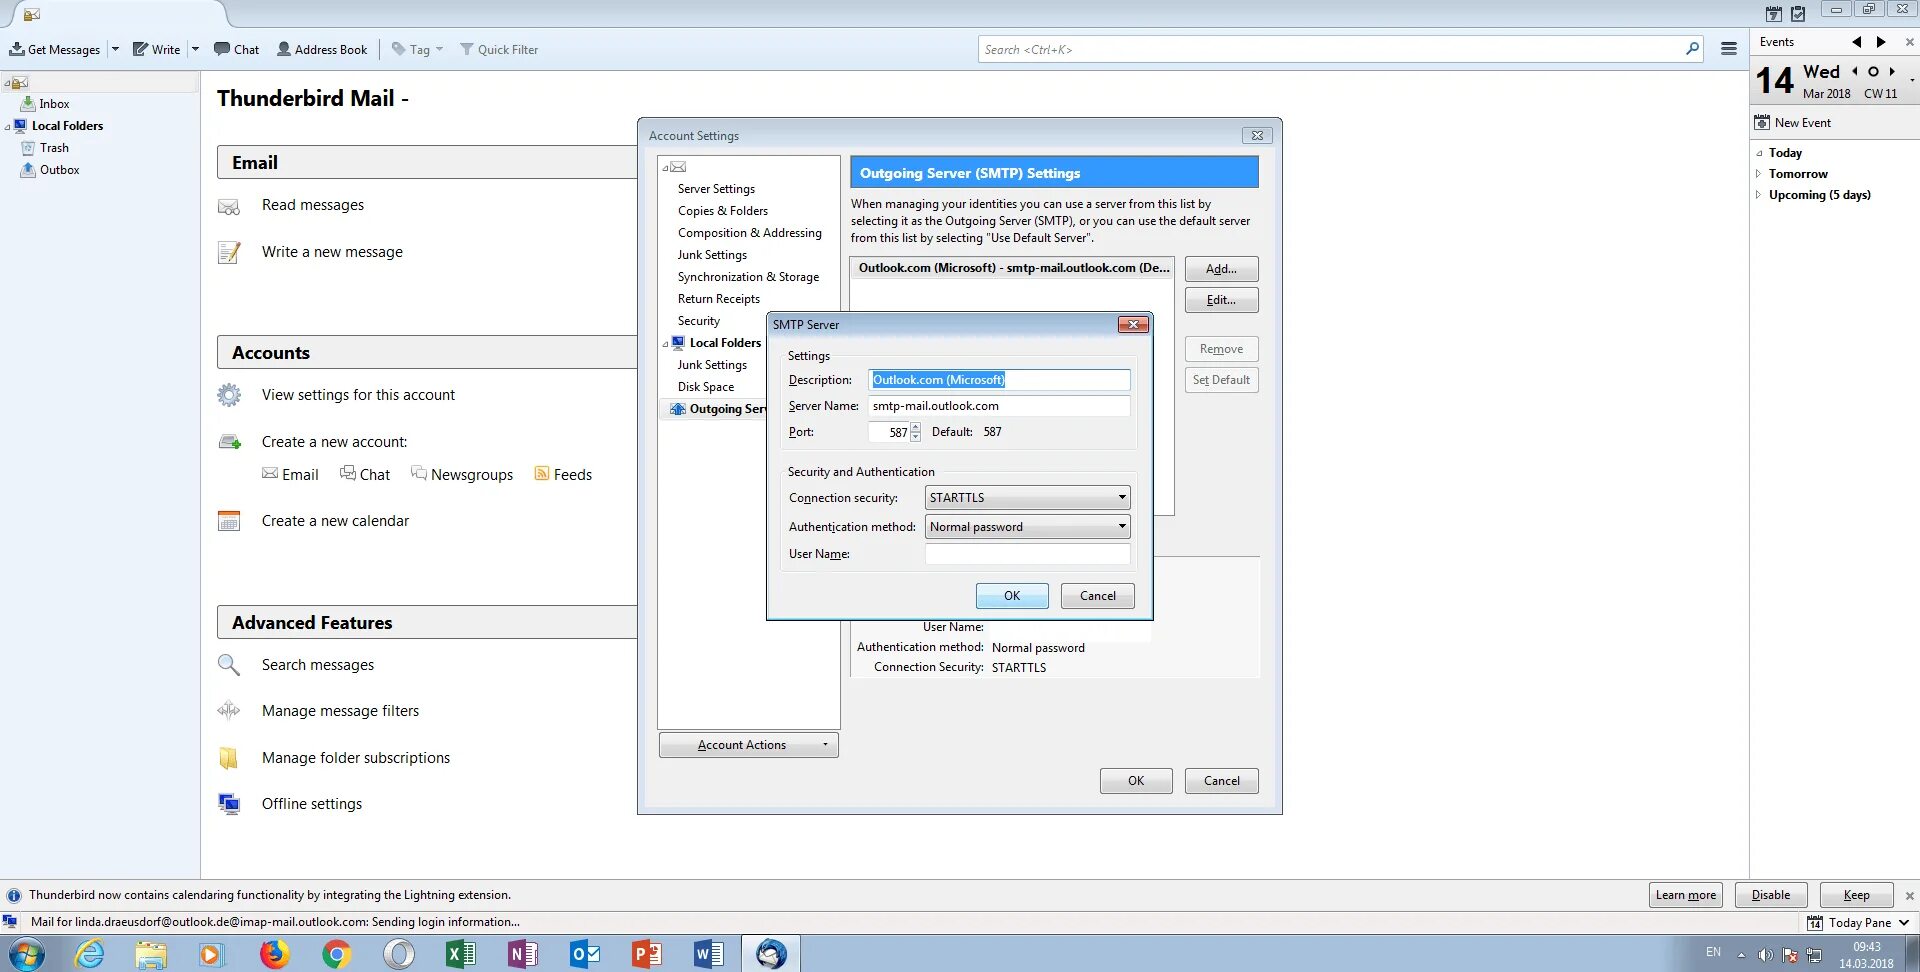Open the Thunderbird hamburger menu

click(x=1728, y=49)
